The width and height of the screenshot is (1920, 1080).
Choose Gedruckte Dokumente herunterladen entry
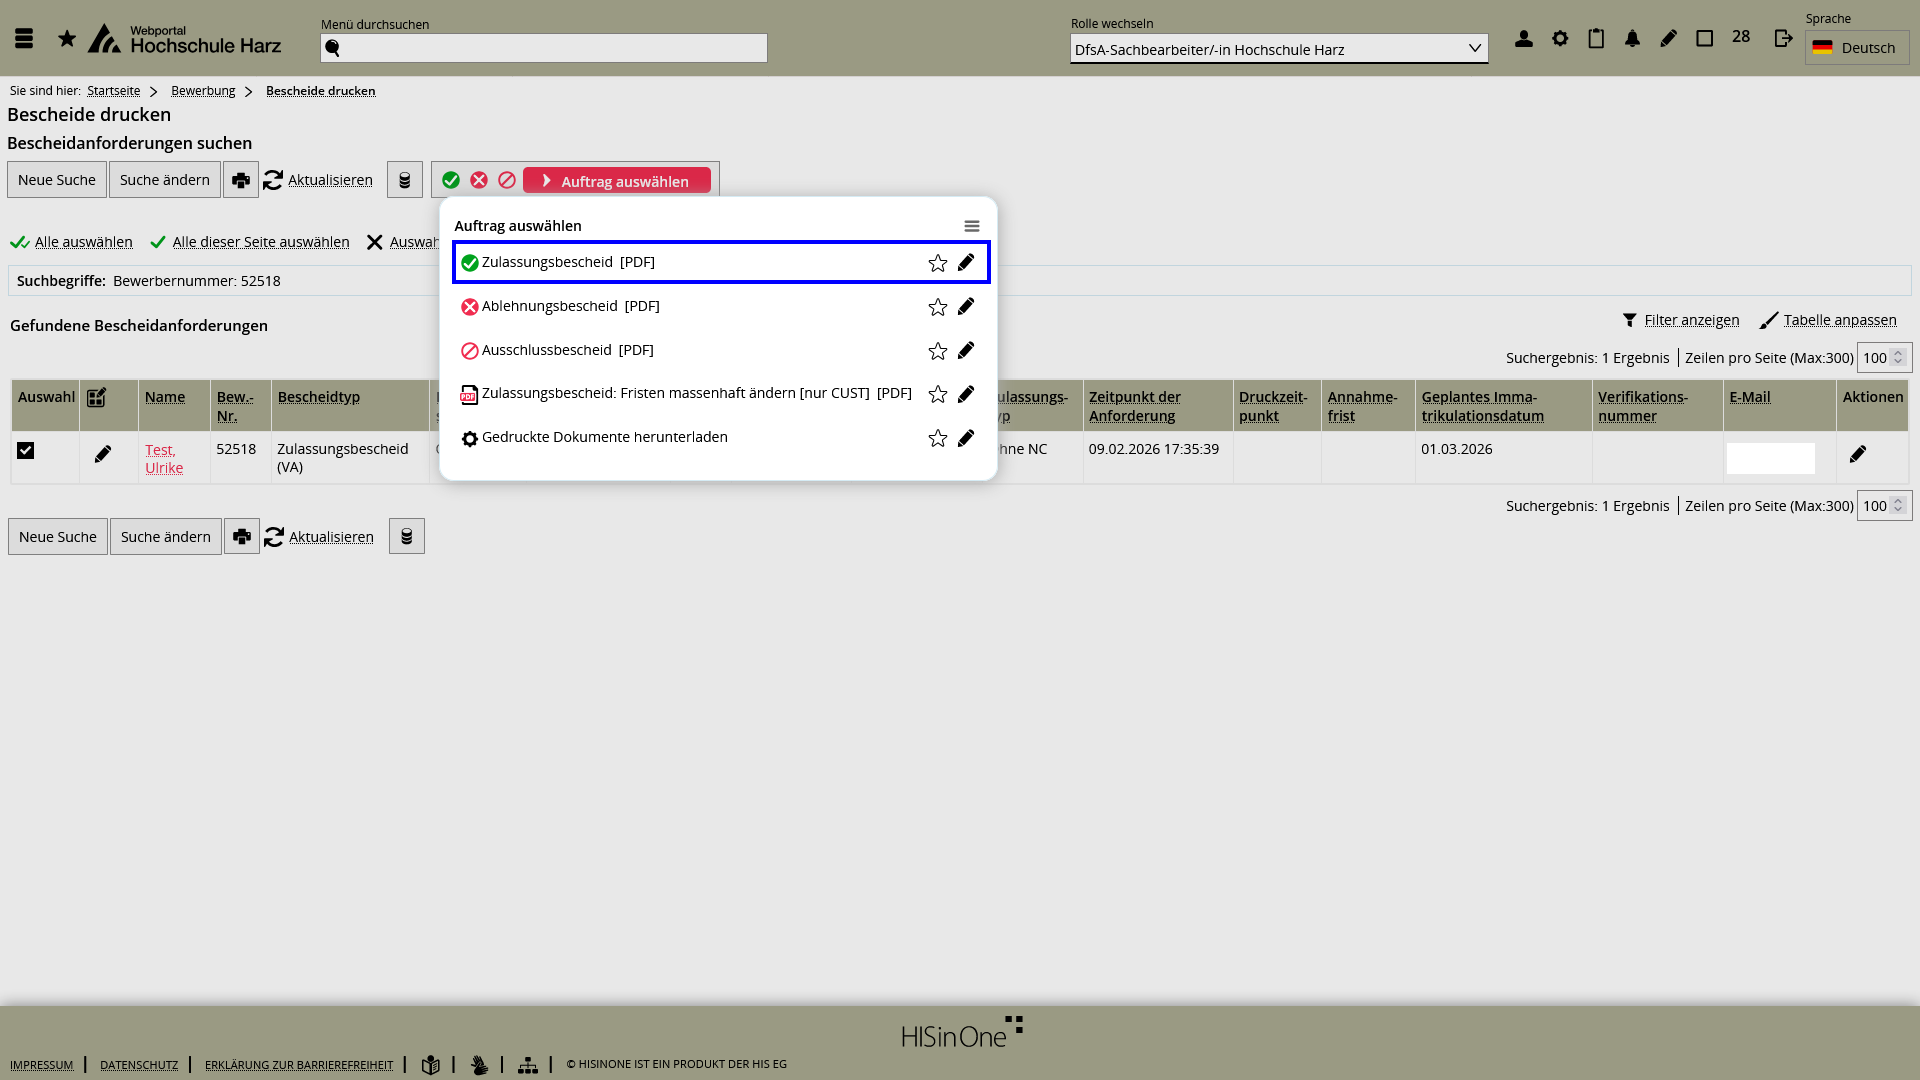point(604,437)
